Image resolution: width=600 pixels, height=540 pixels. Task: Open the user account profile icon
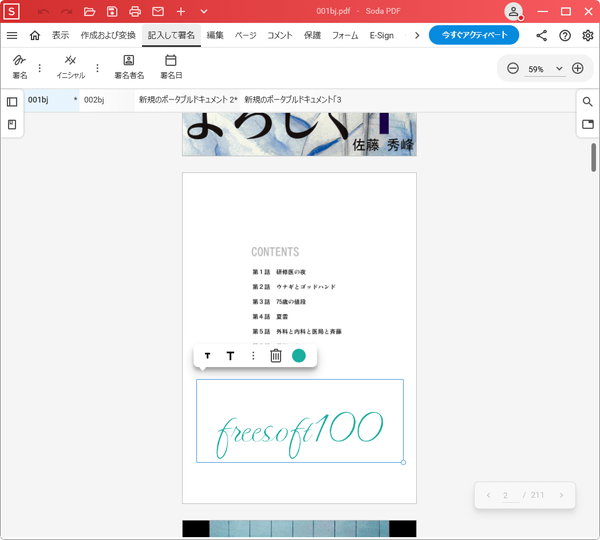[x=514, y=11]
